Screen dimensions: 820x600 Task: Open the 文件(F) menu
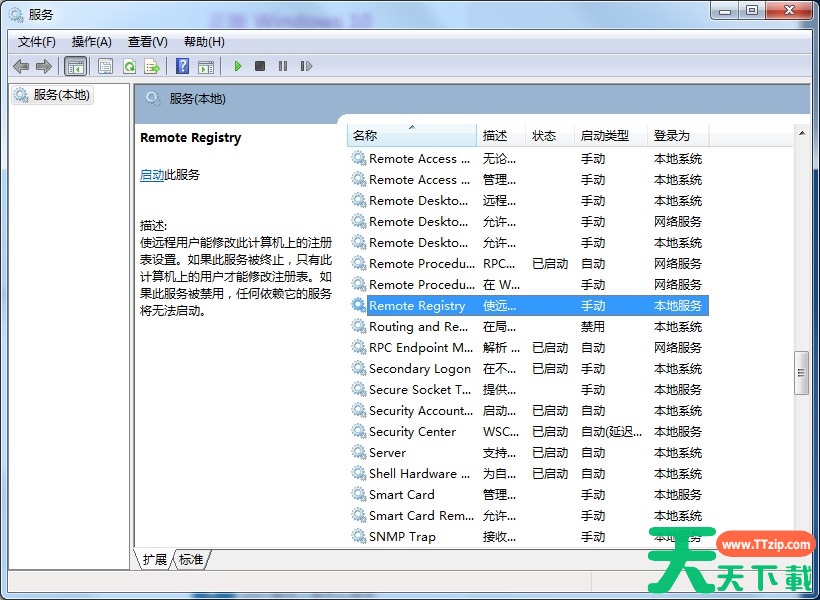pyautogui.click(x=37, y=41)
